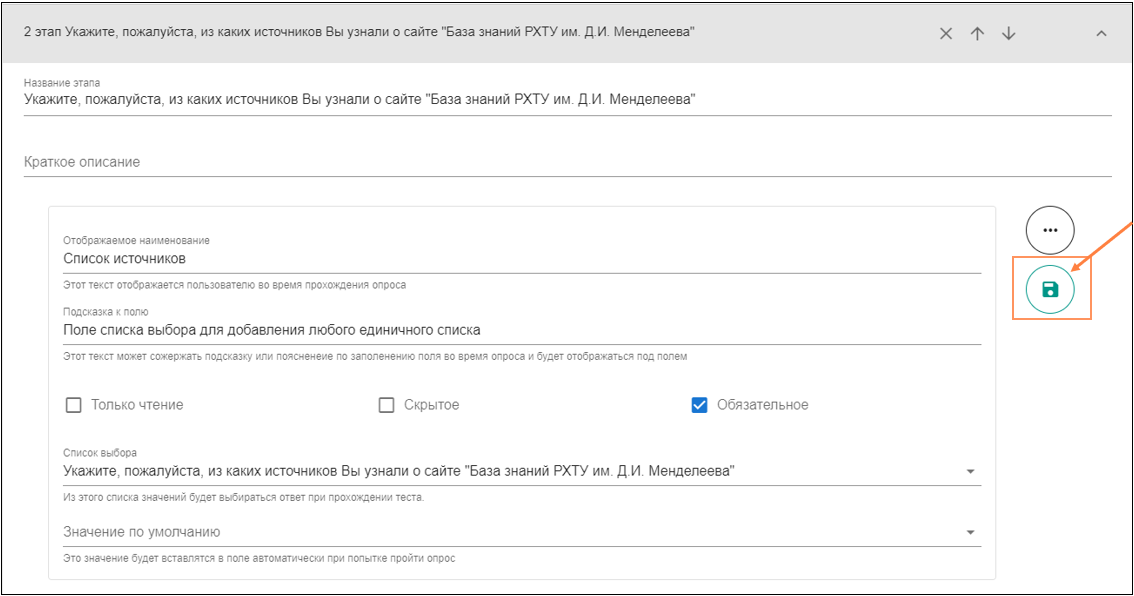Move stage 2 up with the arrow
1134x596 pixels.
pyautogui.click(x=977, y=33)
